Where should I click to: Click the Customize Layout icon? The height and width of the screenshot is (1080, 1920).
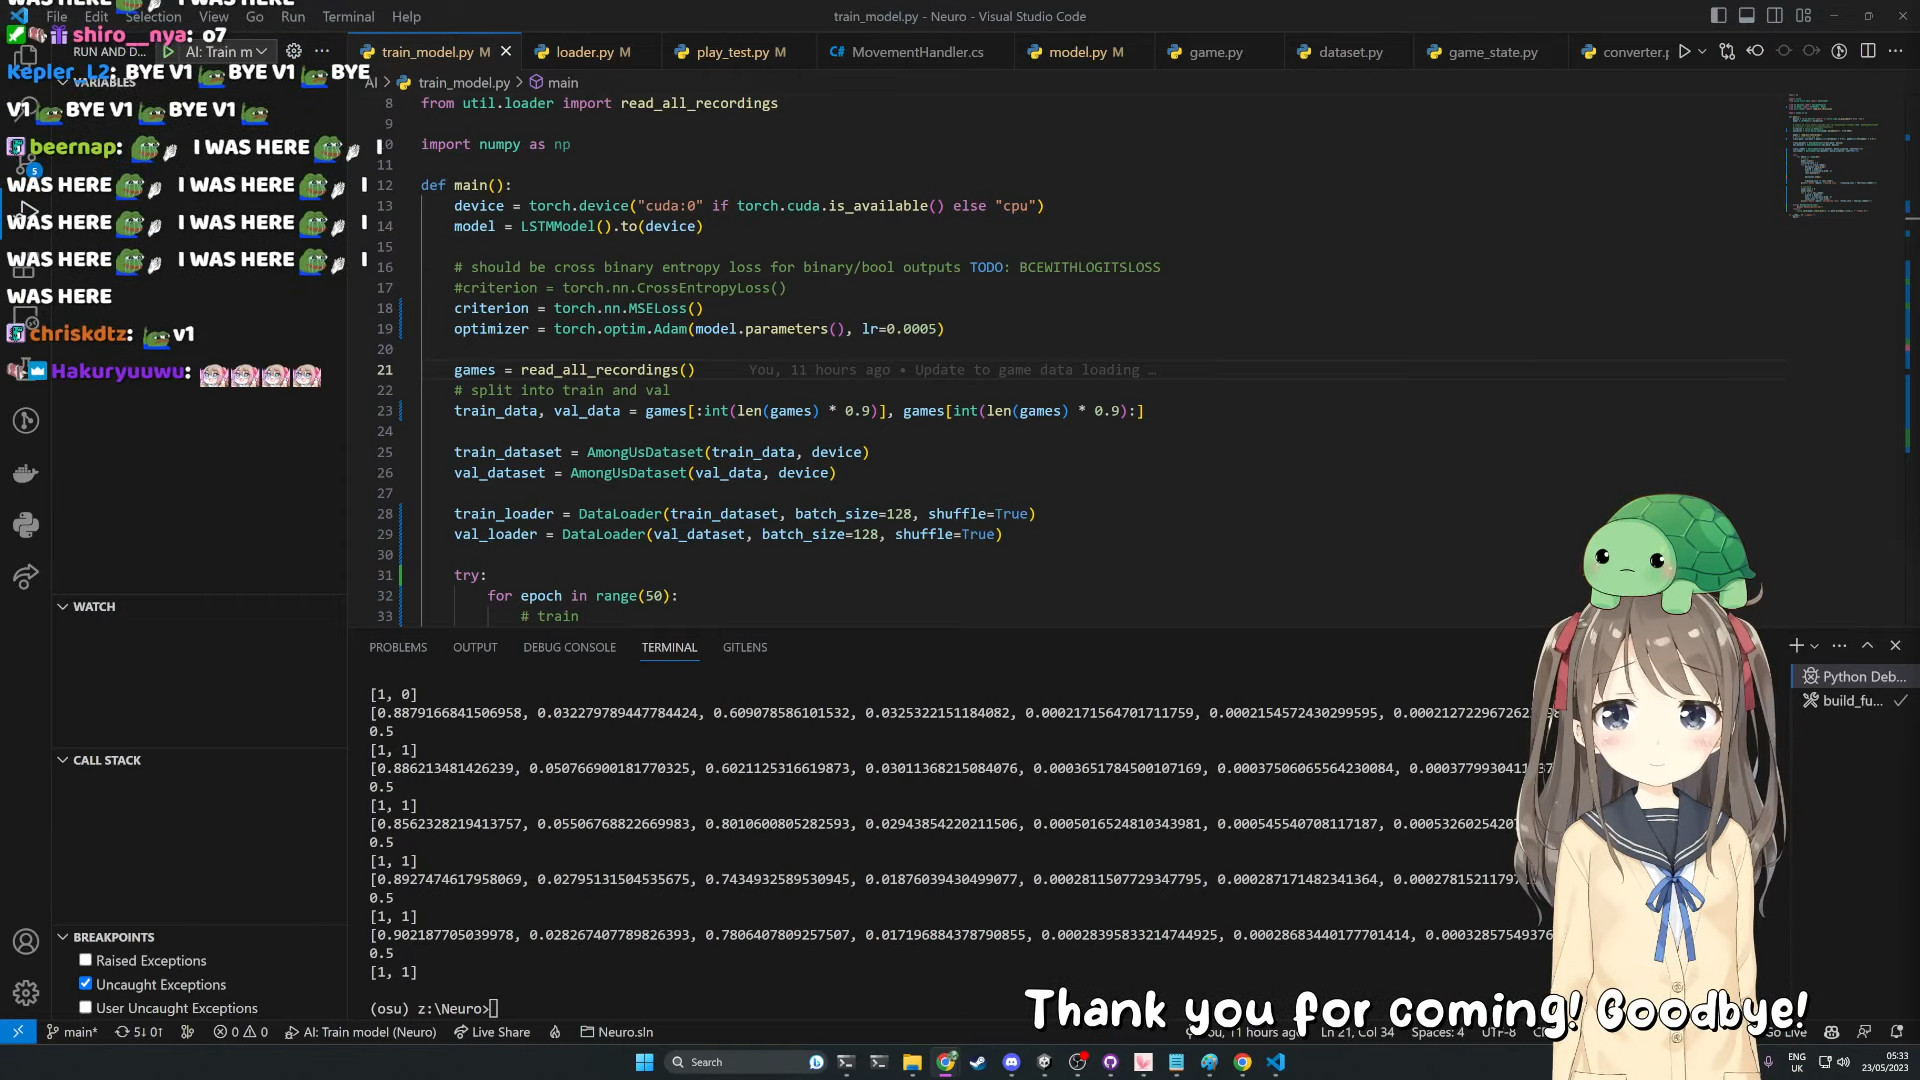point(1803,15)
